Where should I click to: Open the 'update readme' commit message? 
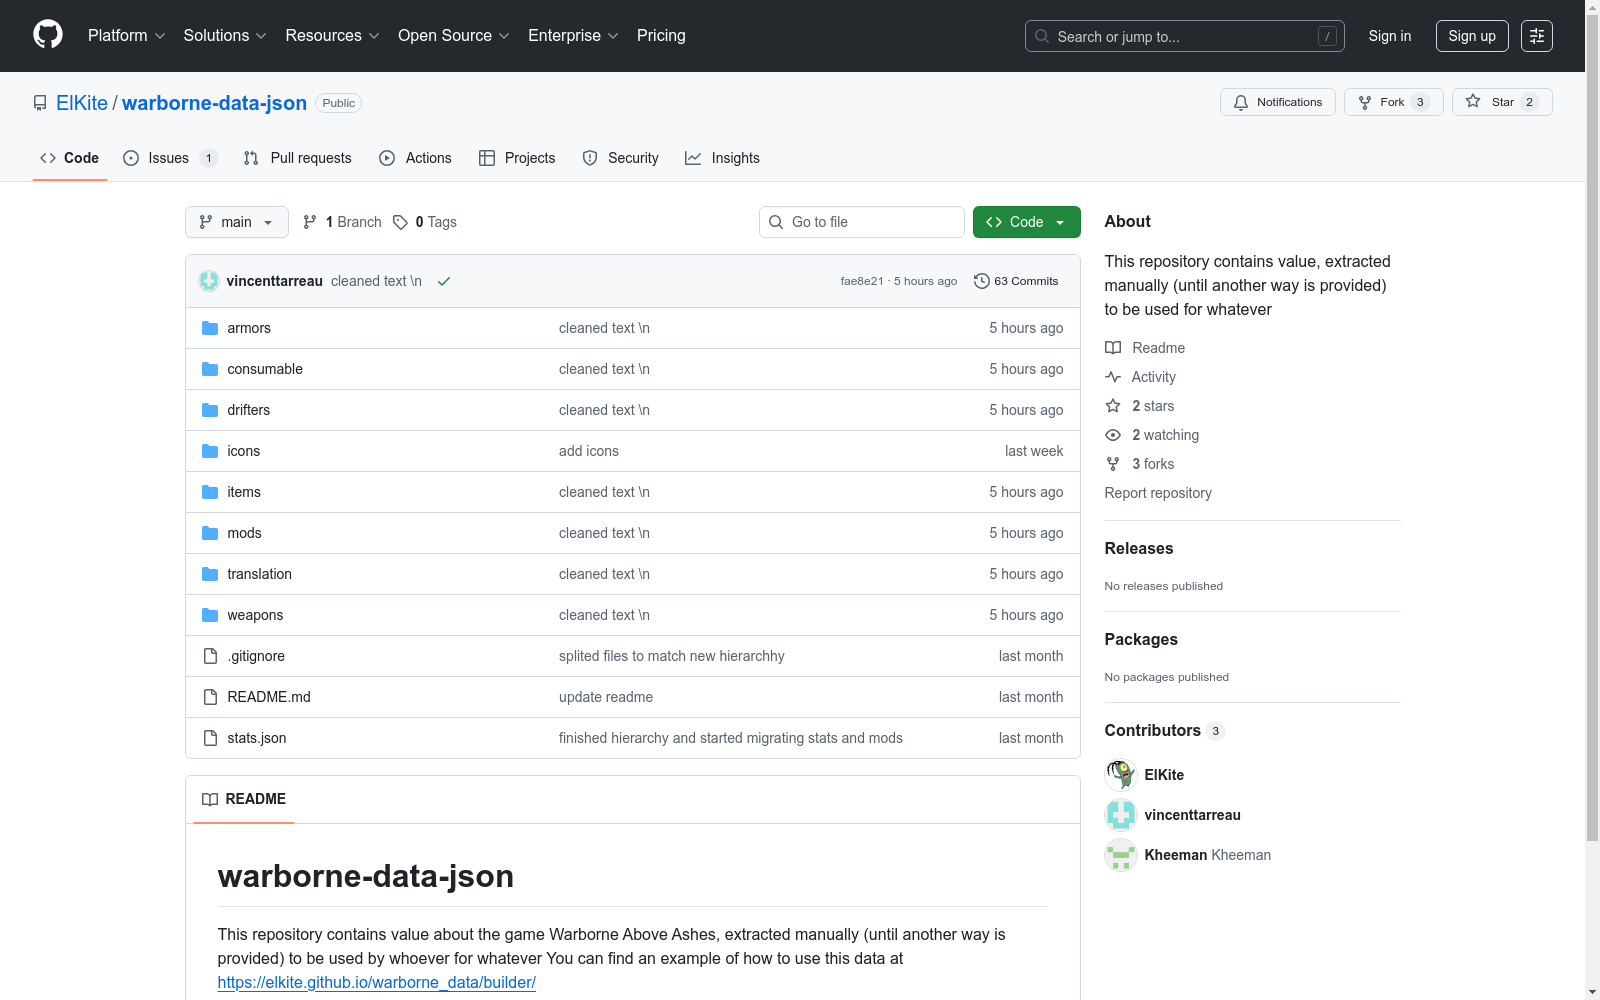pyautogui.click(x=606, y=697)
